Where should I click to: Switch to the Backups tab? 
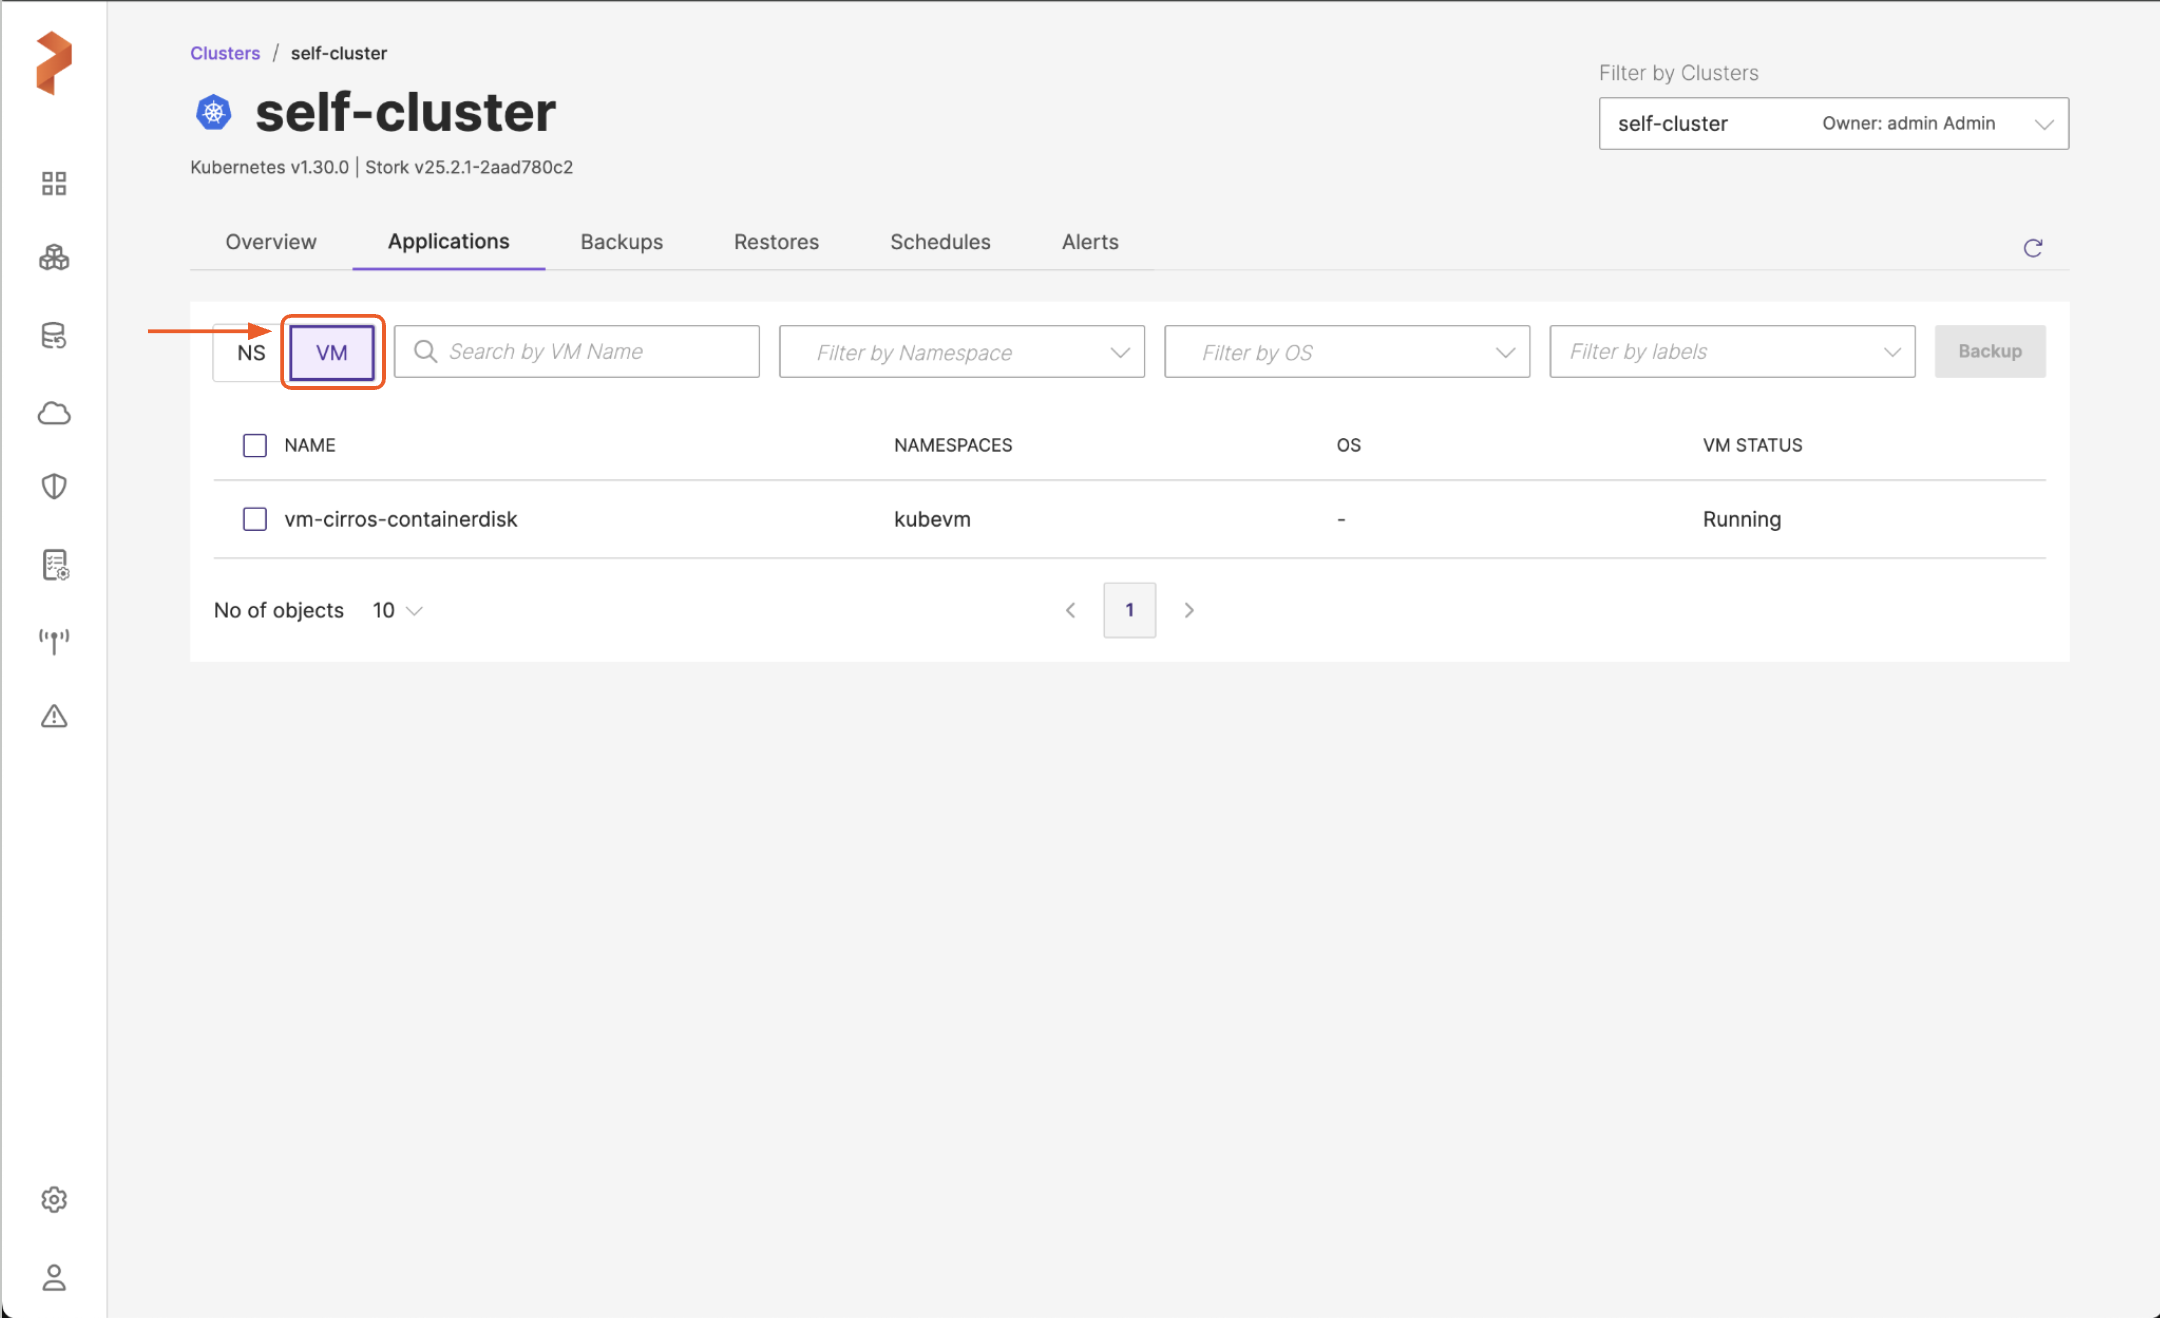pos(621,242)
